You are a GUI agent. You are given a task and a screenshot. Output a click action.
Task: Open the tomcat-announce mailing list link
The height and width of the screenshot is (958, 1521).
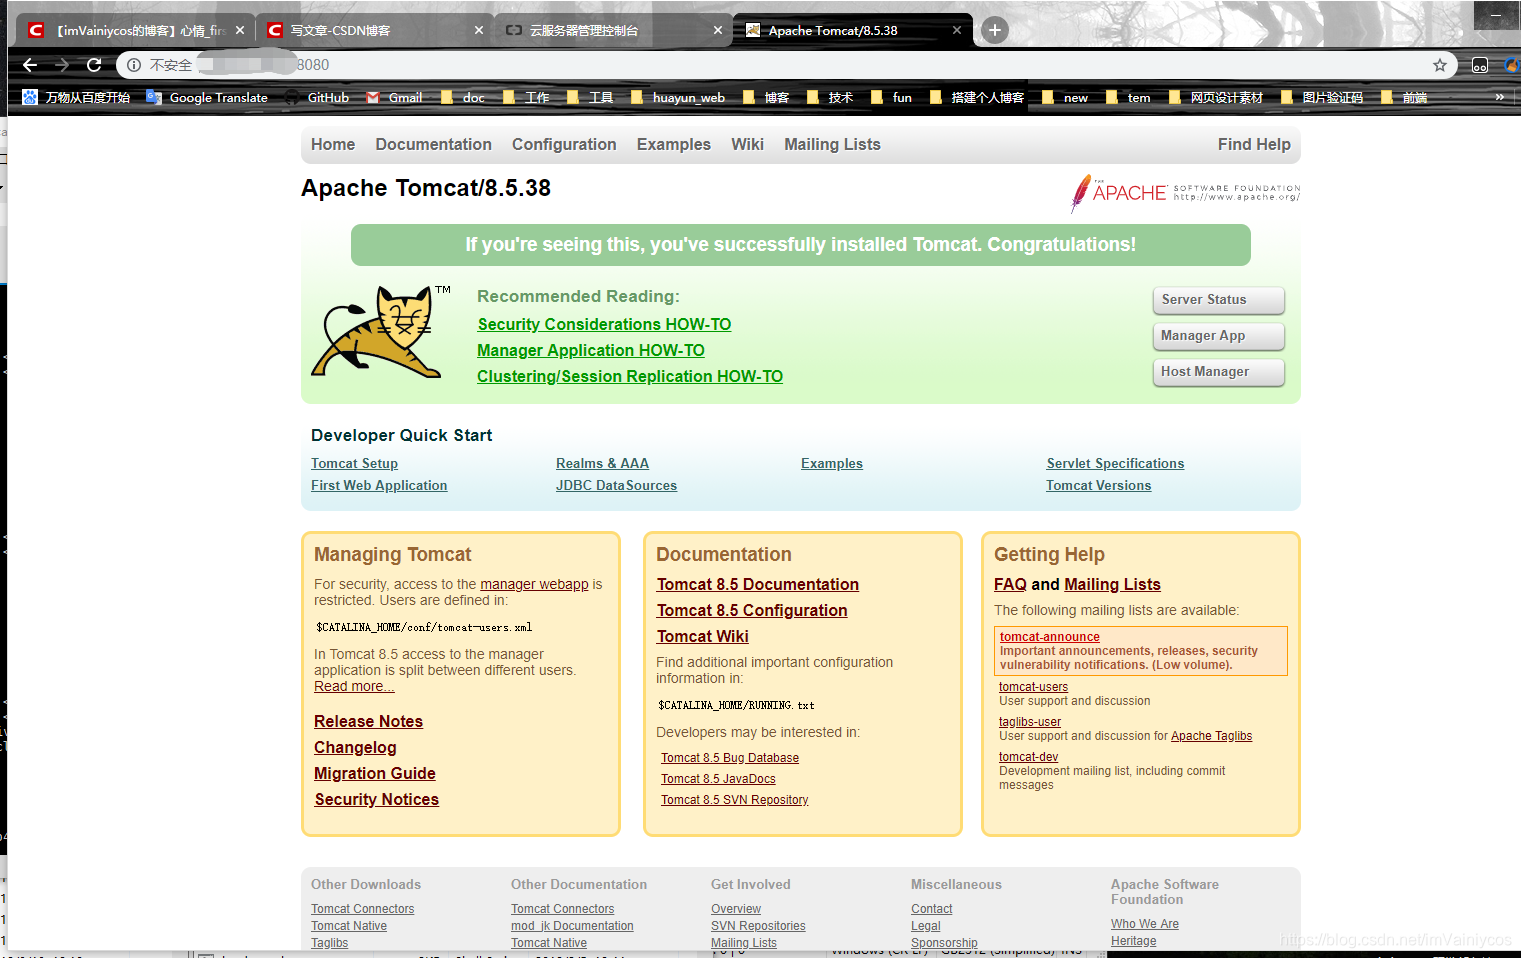pos(1049,637)
